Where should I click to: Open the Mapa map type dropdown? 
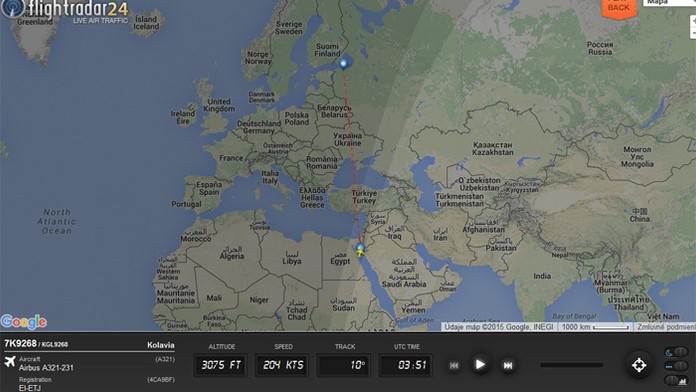click(669, 3)
